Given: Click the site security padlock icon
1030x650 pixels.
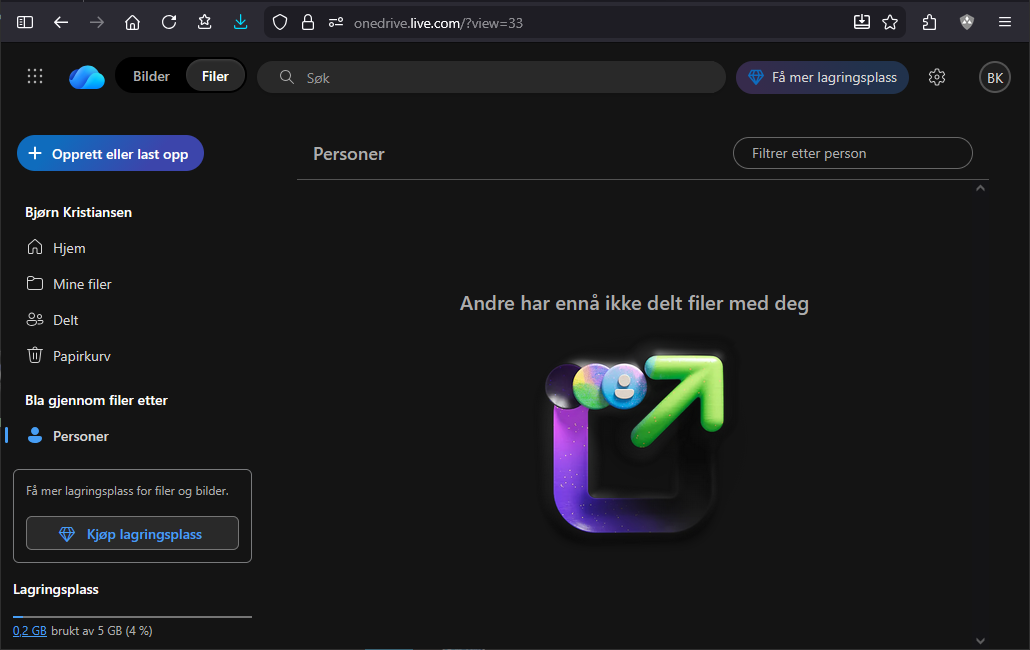Looking at the screenshot, I should 307,22.
